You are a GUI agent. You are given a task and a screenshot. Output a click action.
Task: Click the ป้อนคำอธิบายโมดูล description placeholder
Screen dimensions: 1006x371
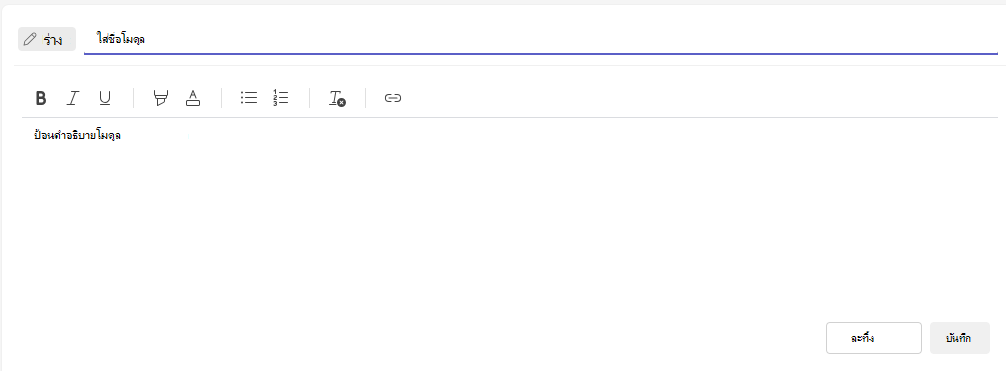pos(78,135)
